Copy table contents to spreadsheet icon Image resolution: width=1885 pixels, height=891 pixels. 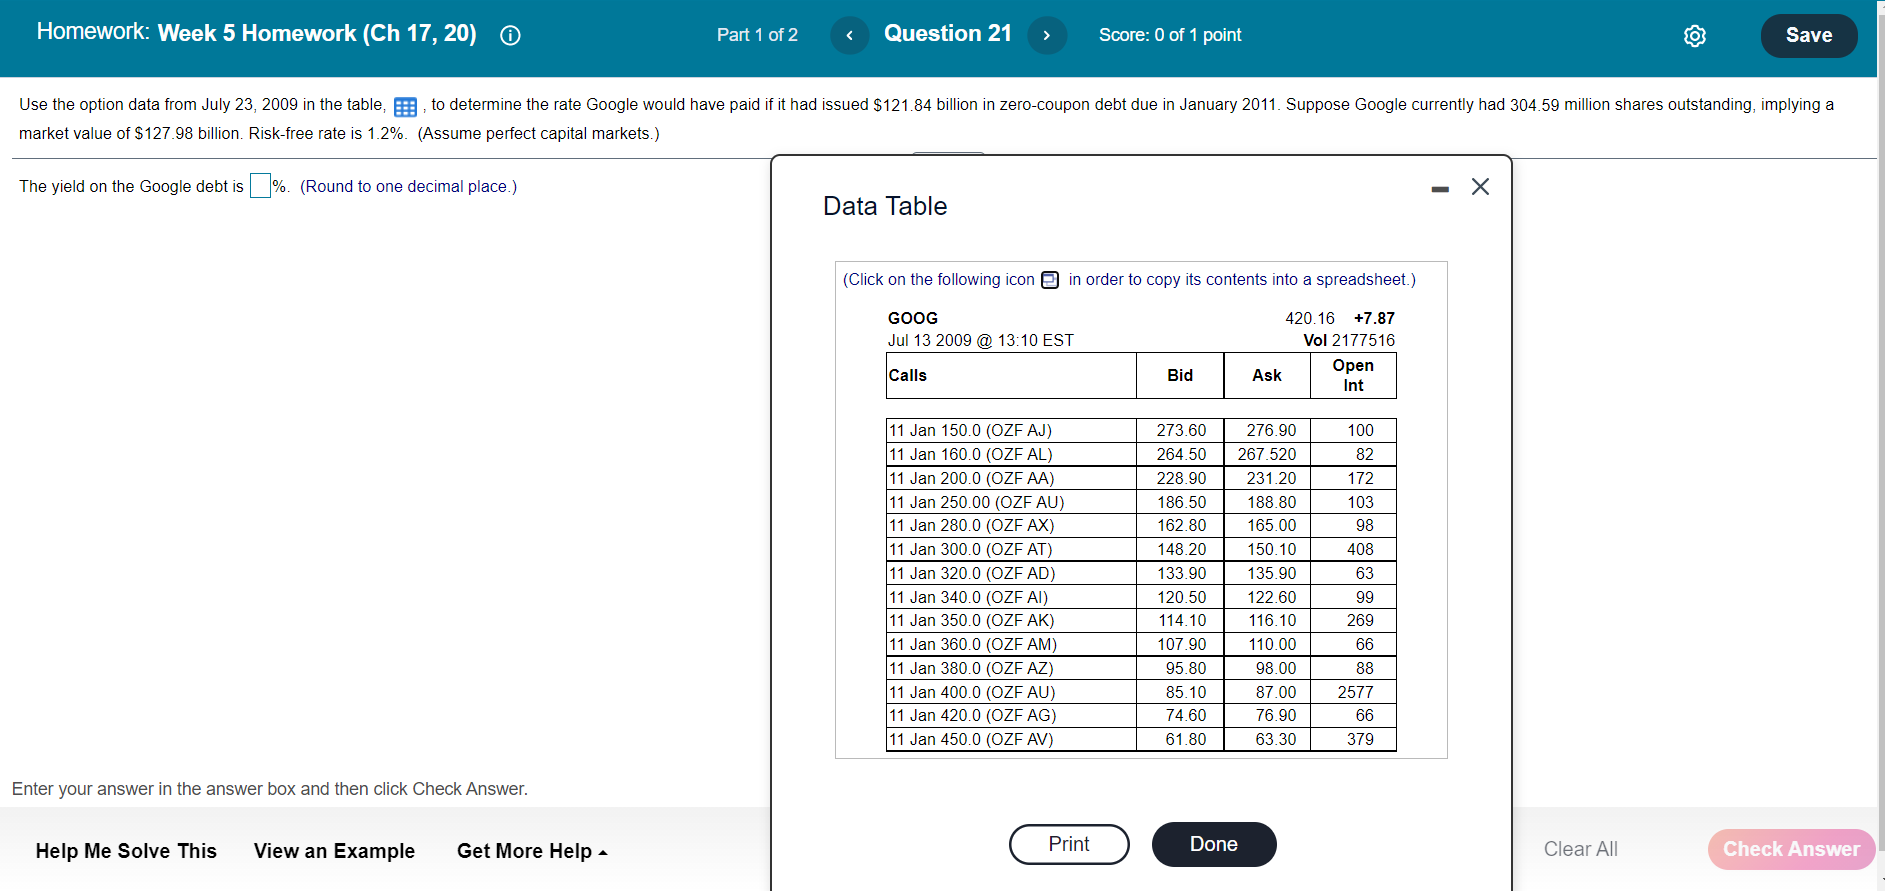tap(1050, 280)
